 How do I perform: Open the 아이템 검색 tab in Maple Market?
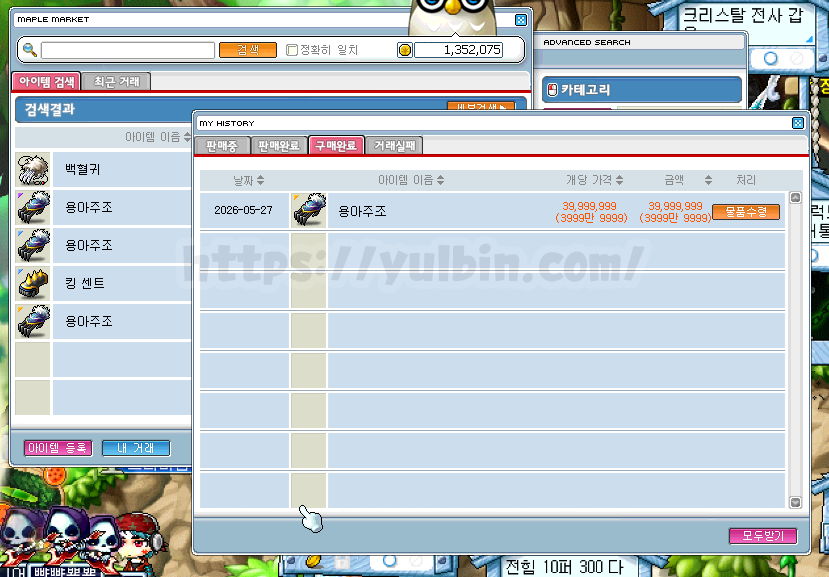click(47, 81)
